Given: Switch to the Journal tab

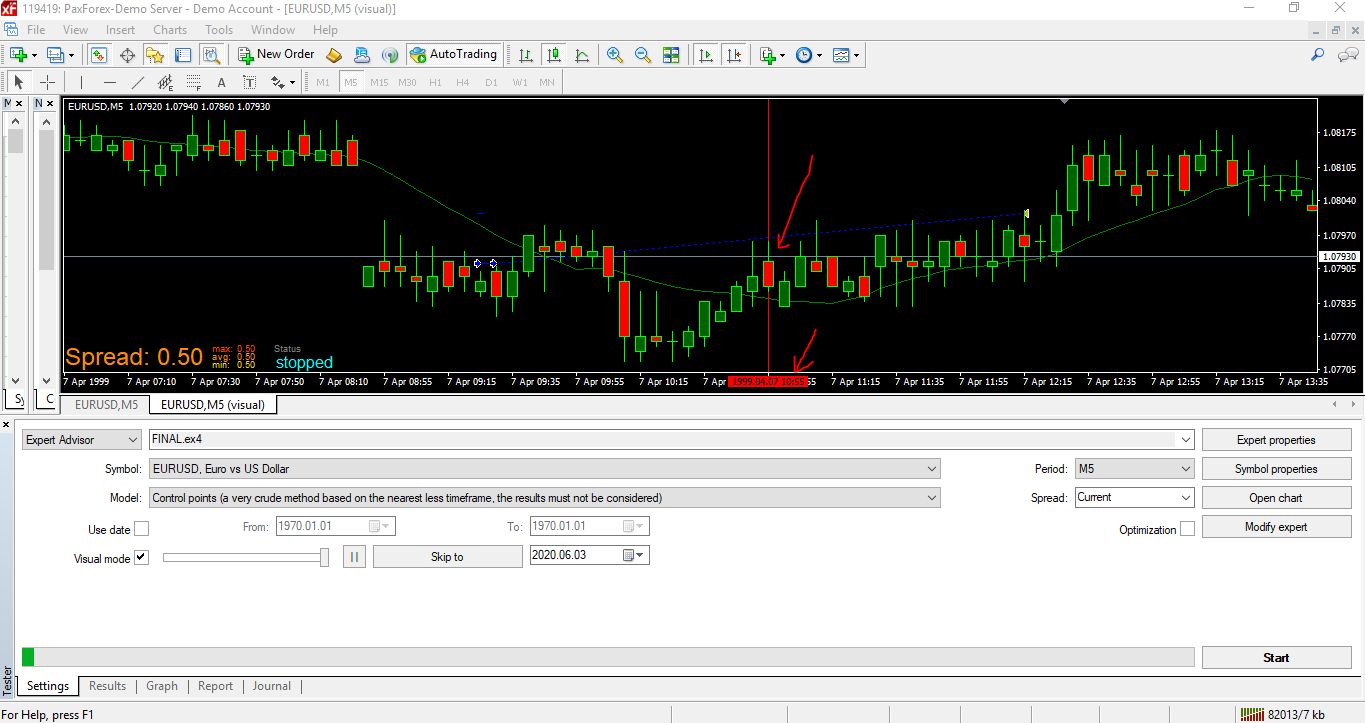Looking at the screenshot, I should (271, 686).
